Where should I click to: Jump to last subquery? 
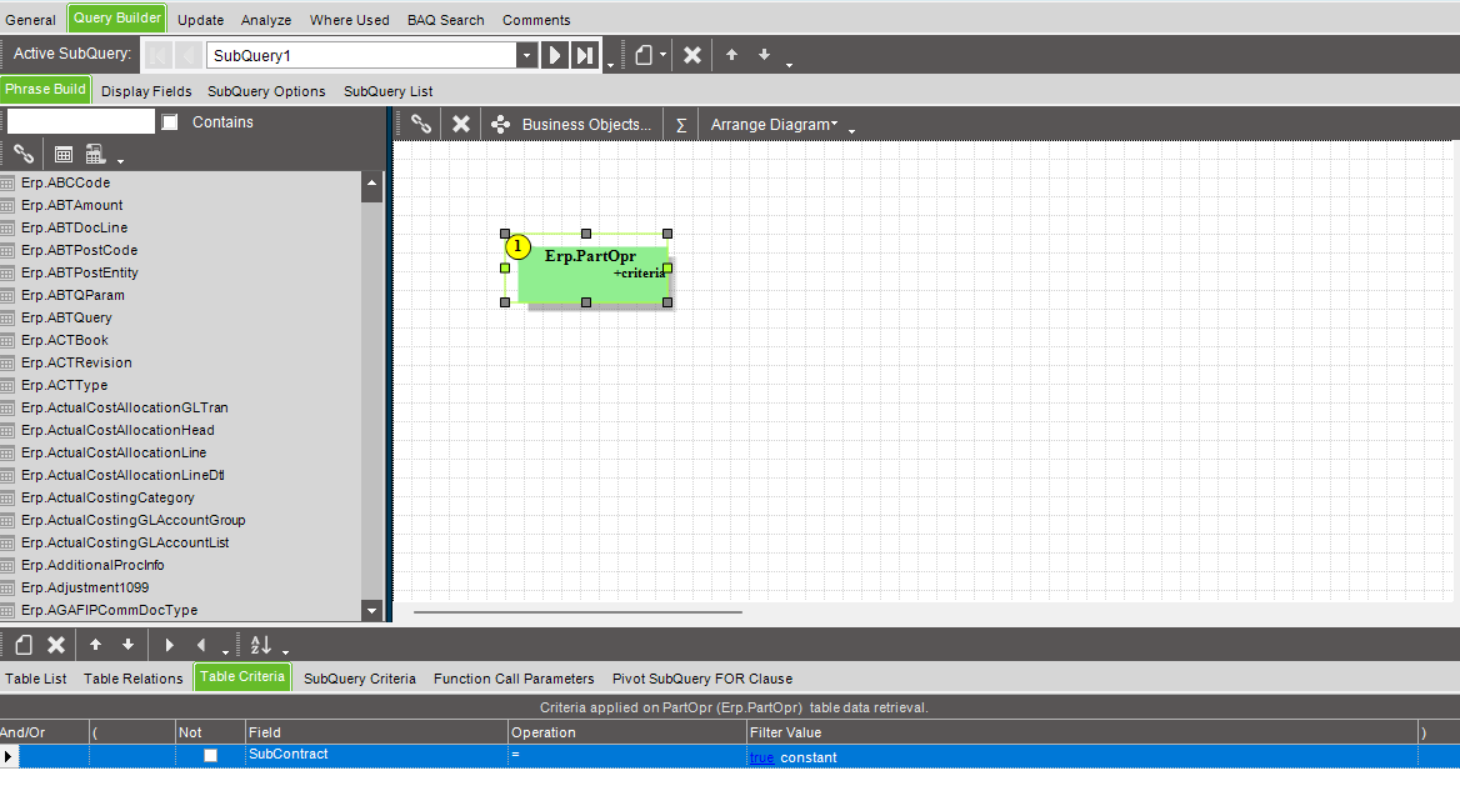pyautogui.click(x=585, y=55)
